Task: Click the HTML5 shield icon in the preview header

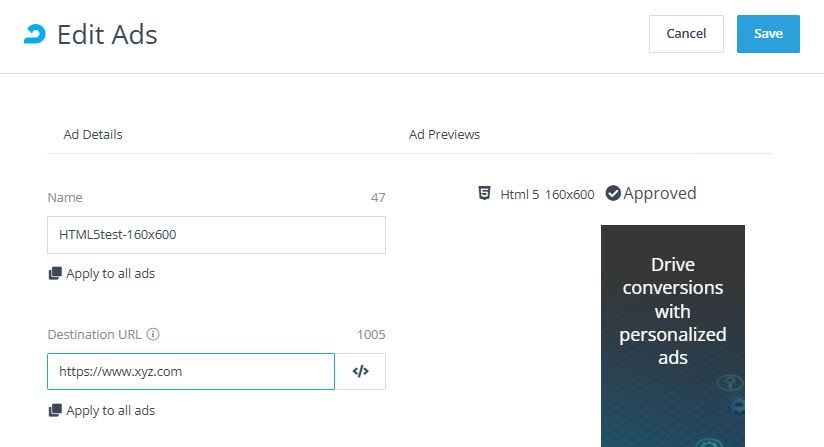Action: (x=484, y=193)
